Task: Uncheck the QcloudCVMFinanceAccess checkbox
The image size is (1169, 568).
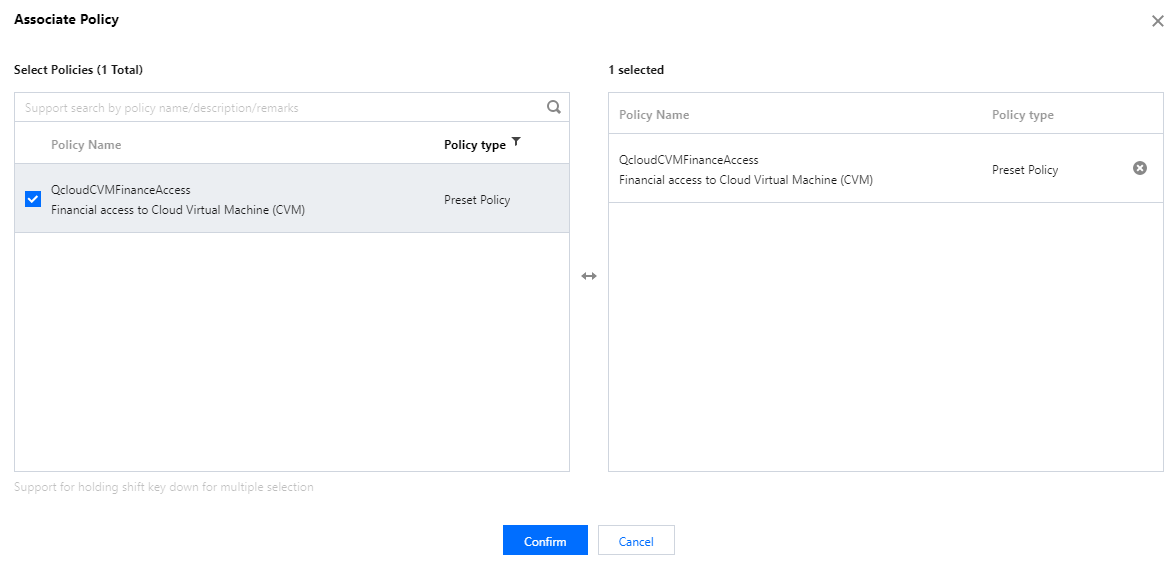Action: [x=33, y=199]
